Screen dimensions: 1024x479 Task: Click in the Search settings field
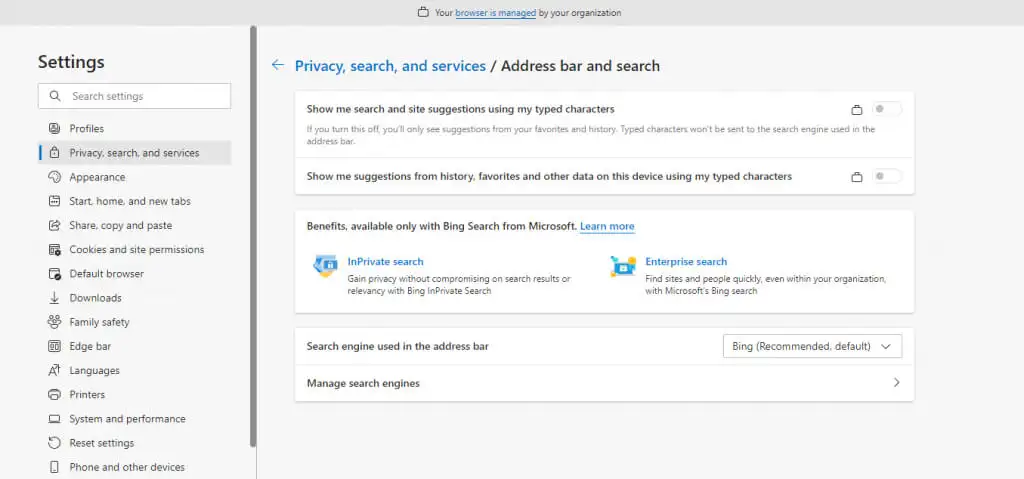135,96
